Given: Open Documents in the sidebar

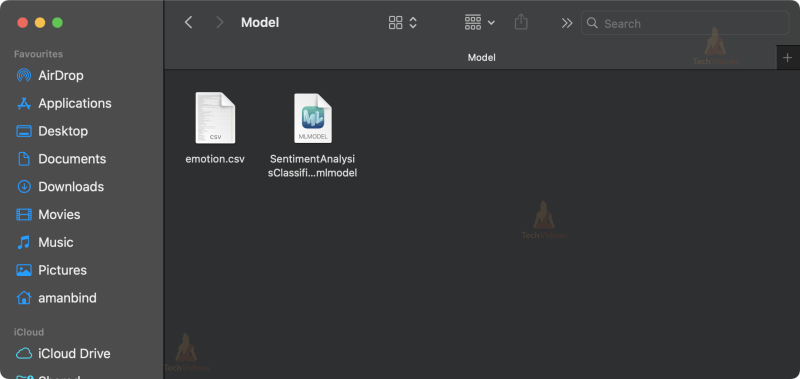Looking at the screenshot, I should 72,159.
